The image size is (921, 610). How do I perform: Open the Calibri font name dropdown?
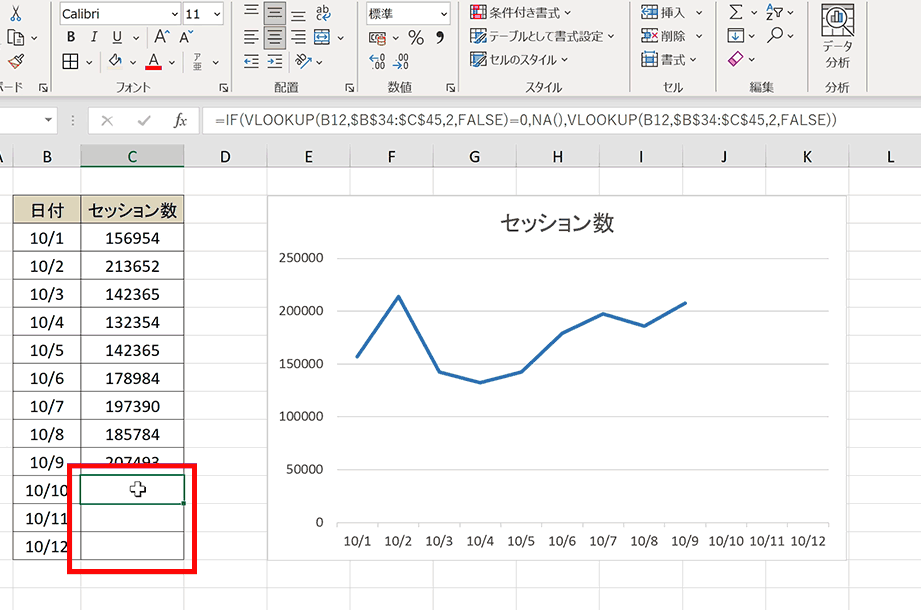[x=175, y=14]
